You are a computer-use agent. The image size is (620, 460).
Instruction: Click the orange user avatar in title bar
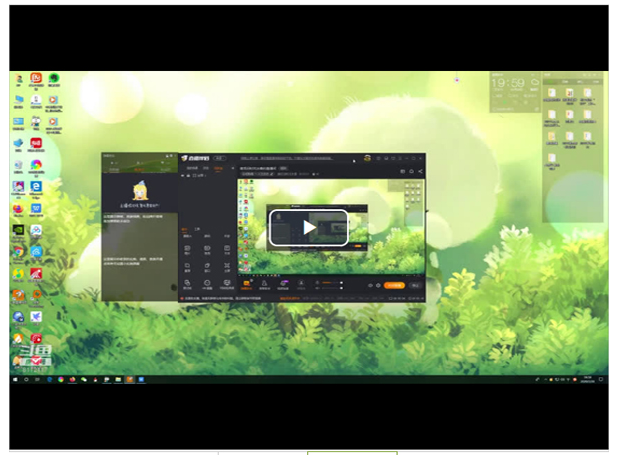point(368,158)
